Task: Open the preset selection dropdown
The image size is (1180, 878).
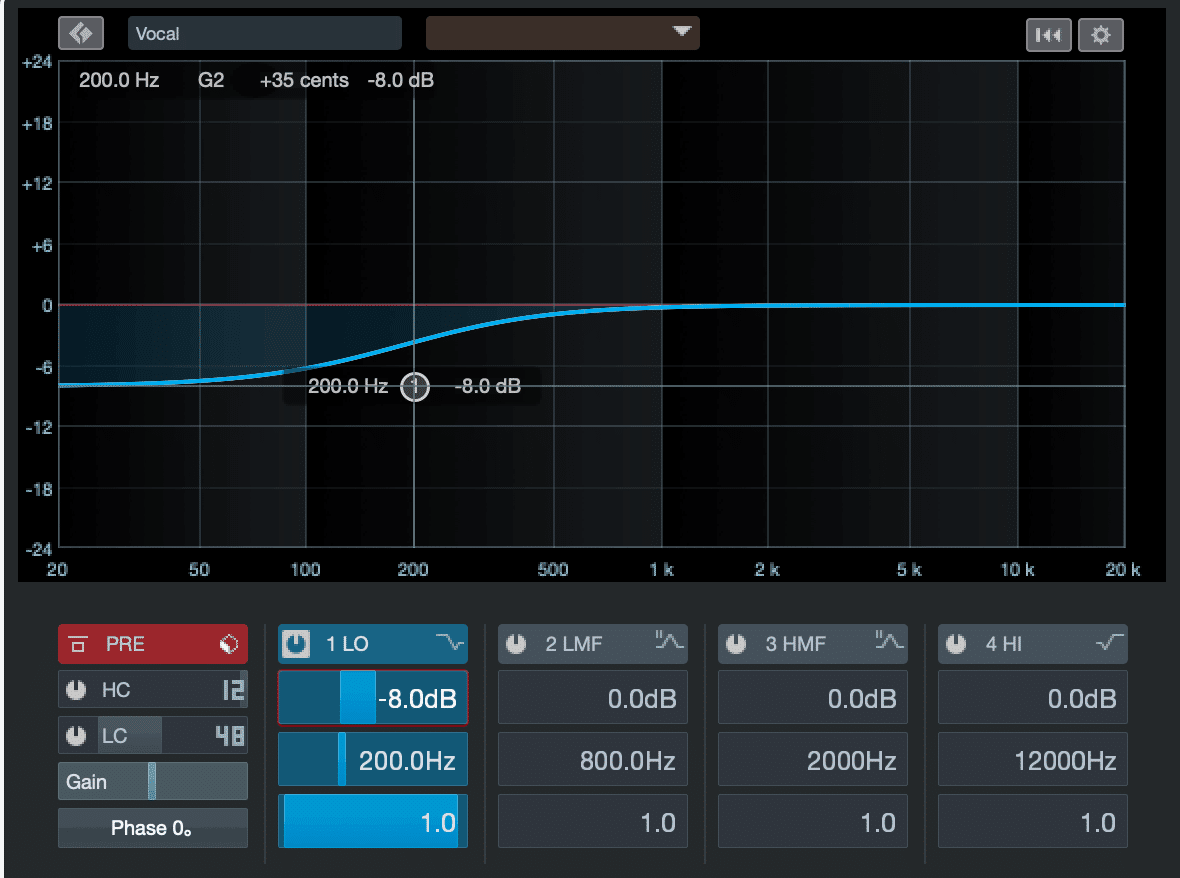Action: click(562, 32)
